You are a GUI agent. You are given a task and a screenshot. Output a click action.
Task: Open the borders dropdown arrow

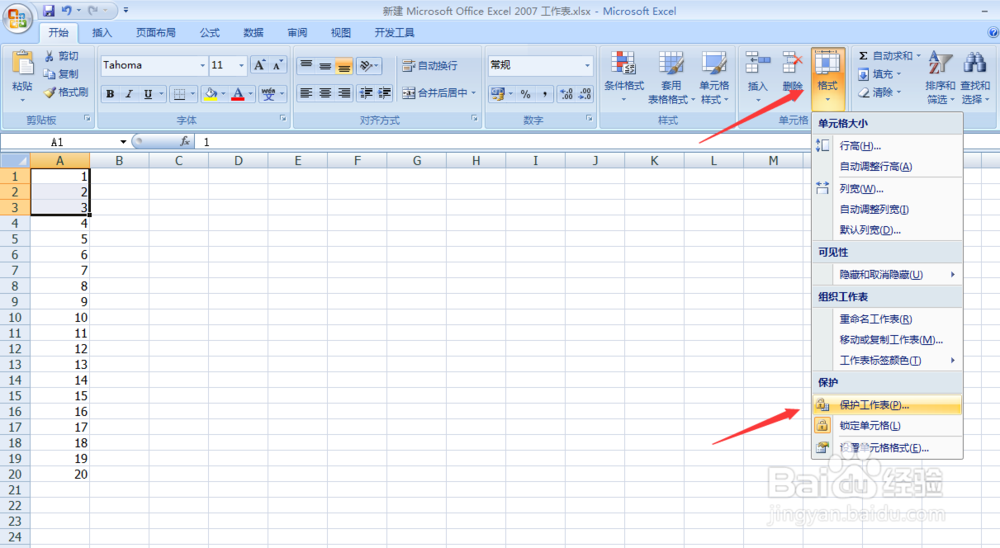193,94
